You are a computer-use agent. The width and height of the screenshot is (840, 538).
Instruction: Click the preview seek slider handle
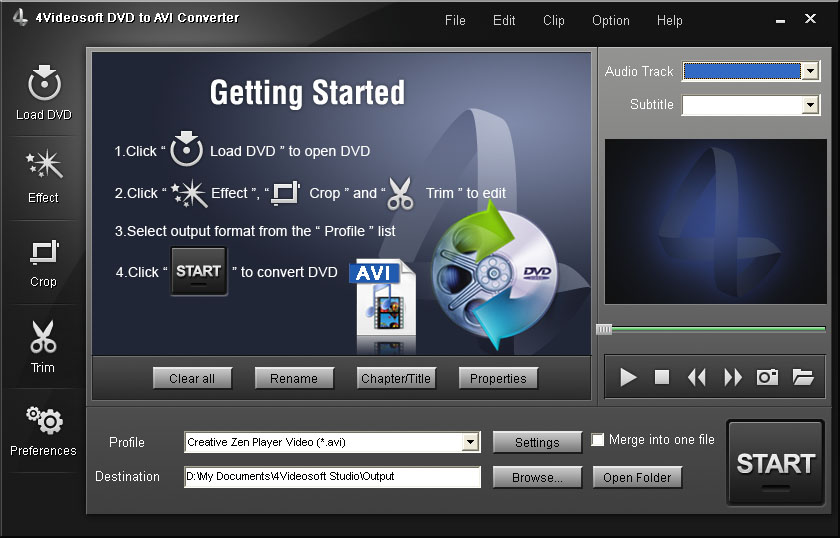[x=603, y=329]
